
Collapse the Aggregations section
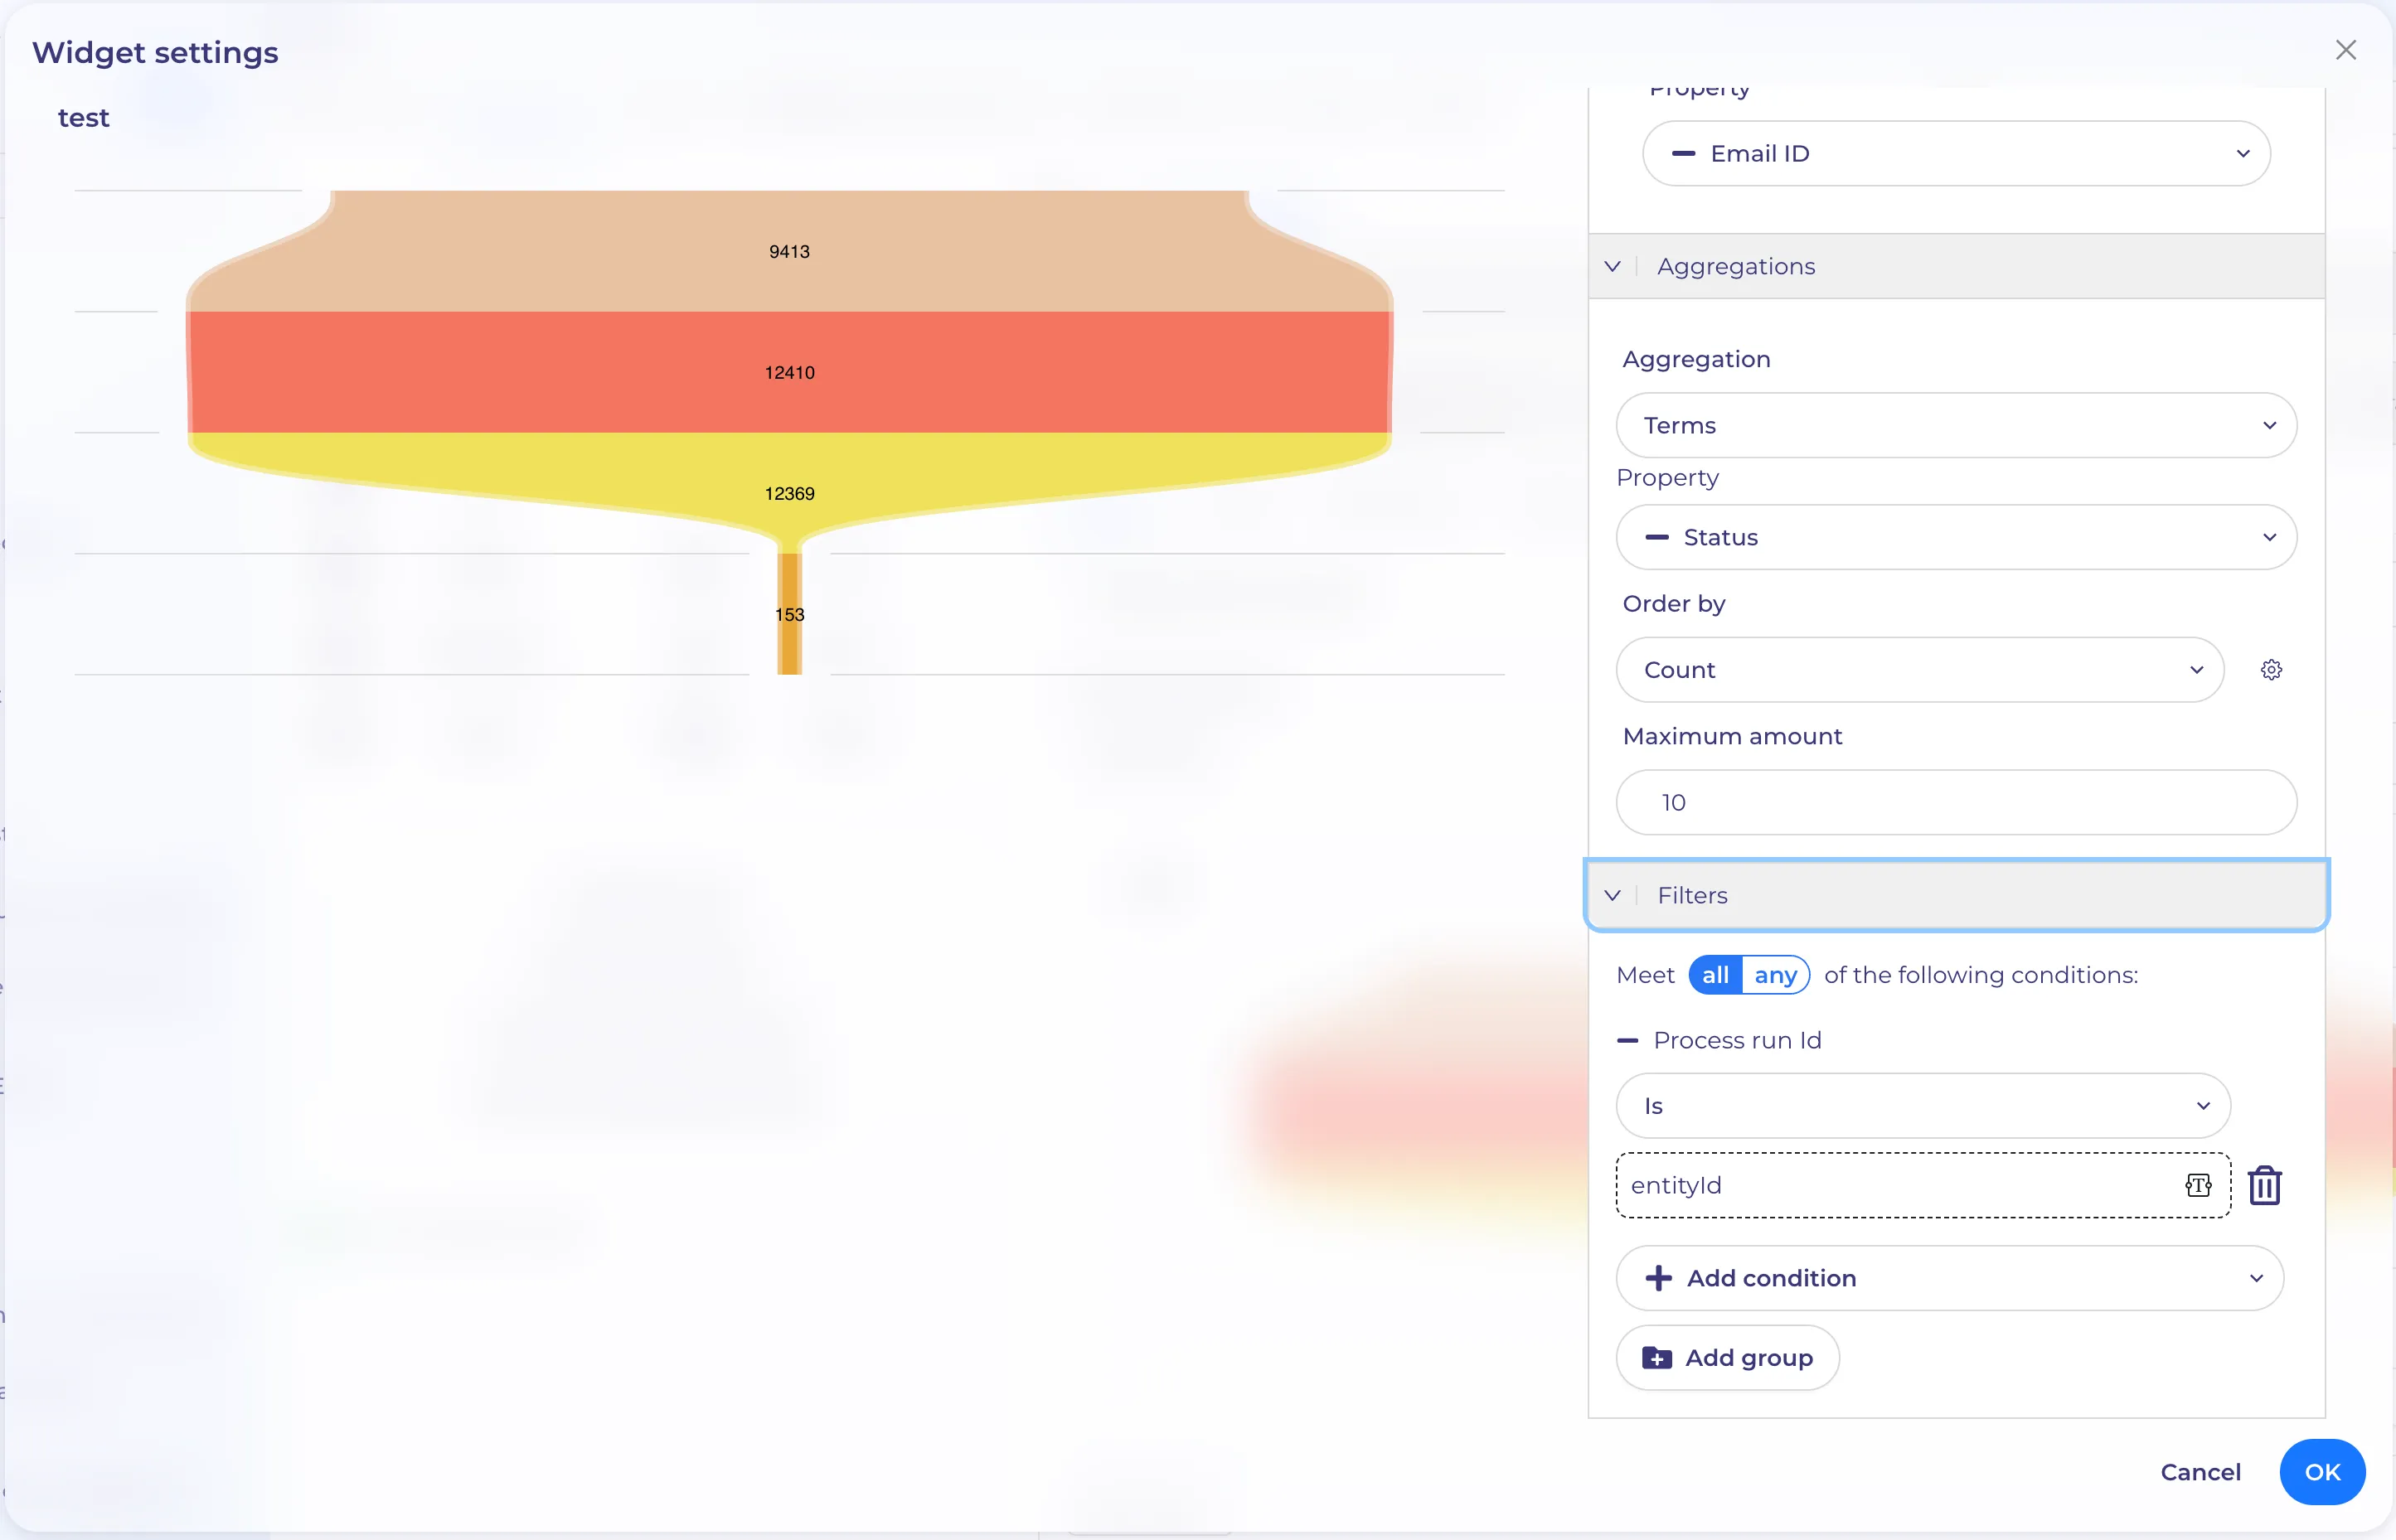click(1956, 266)
